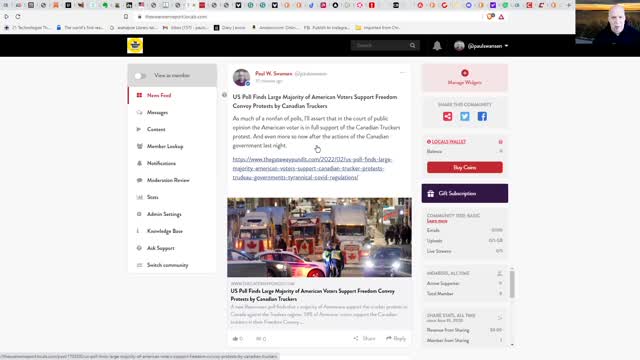This screenshot has height=360, width=640.
Task: Open the Brave shields icon
Action: click(x=491, y=17)
